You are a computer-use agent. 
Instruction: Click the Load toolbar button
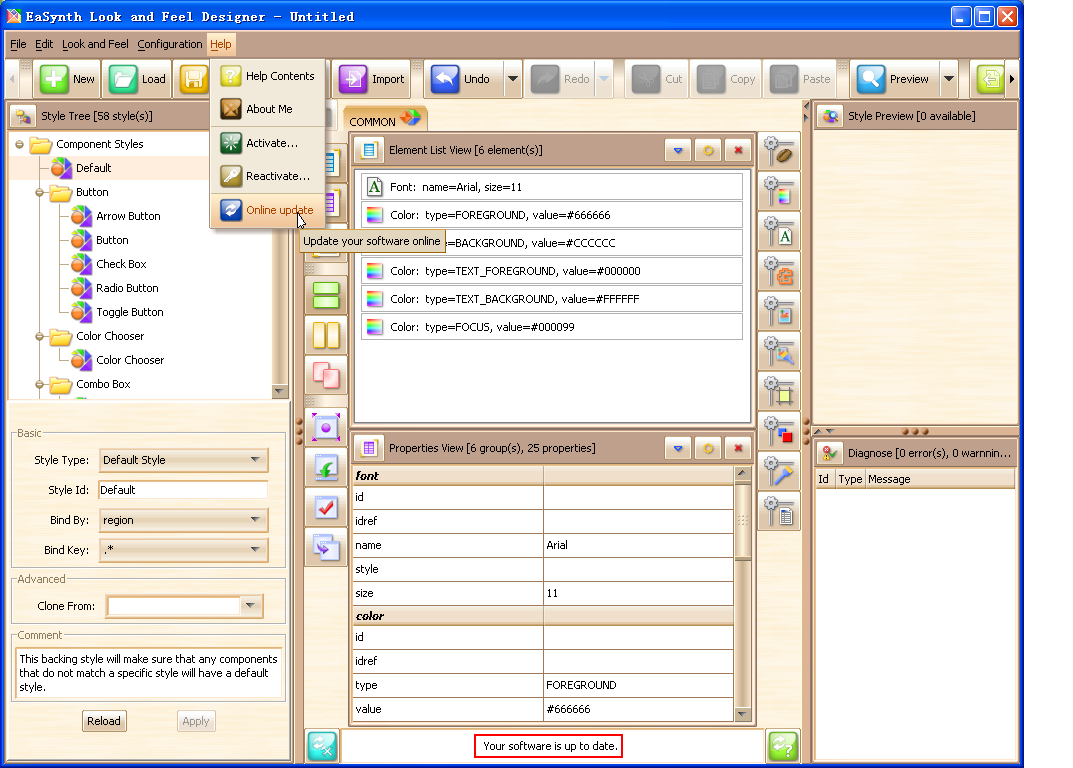[138, 79]
